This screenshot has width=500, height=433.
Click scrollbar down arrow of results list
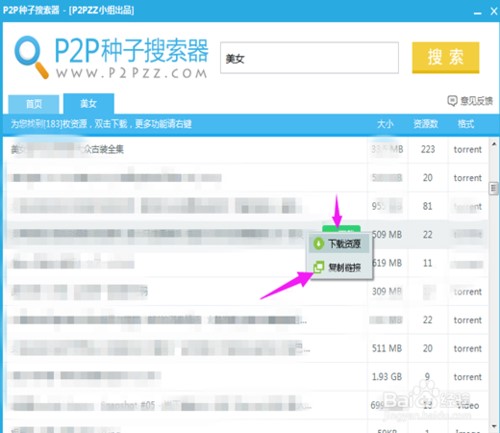pyautogui.click(x=494, y=426)
